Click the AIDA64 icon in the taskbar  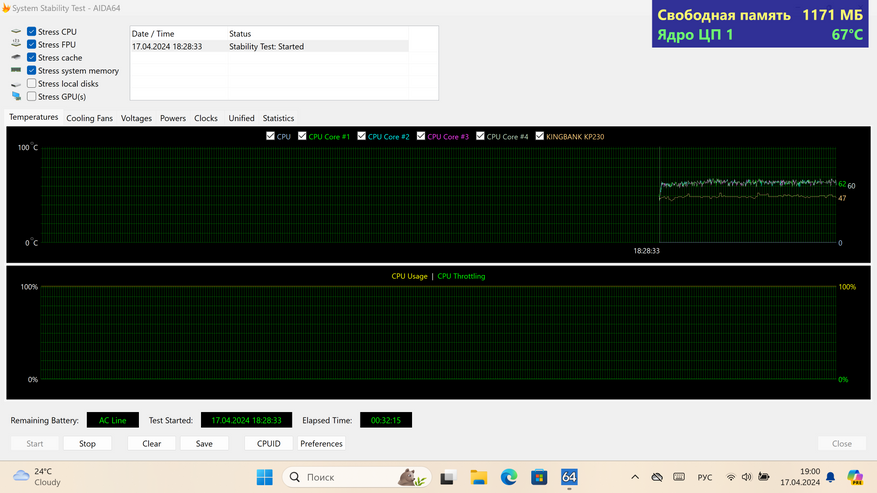pos(569,477)
